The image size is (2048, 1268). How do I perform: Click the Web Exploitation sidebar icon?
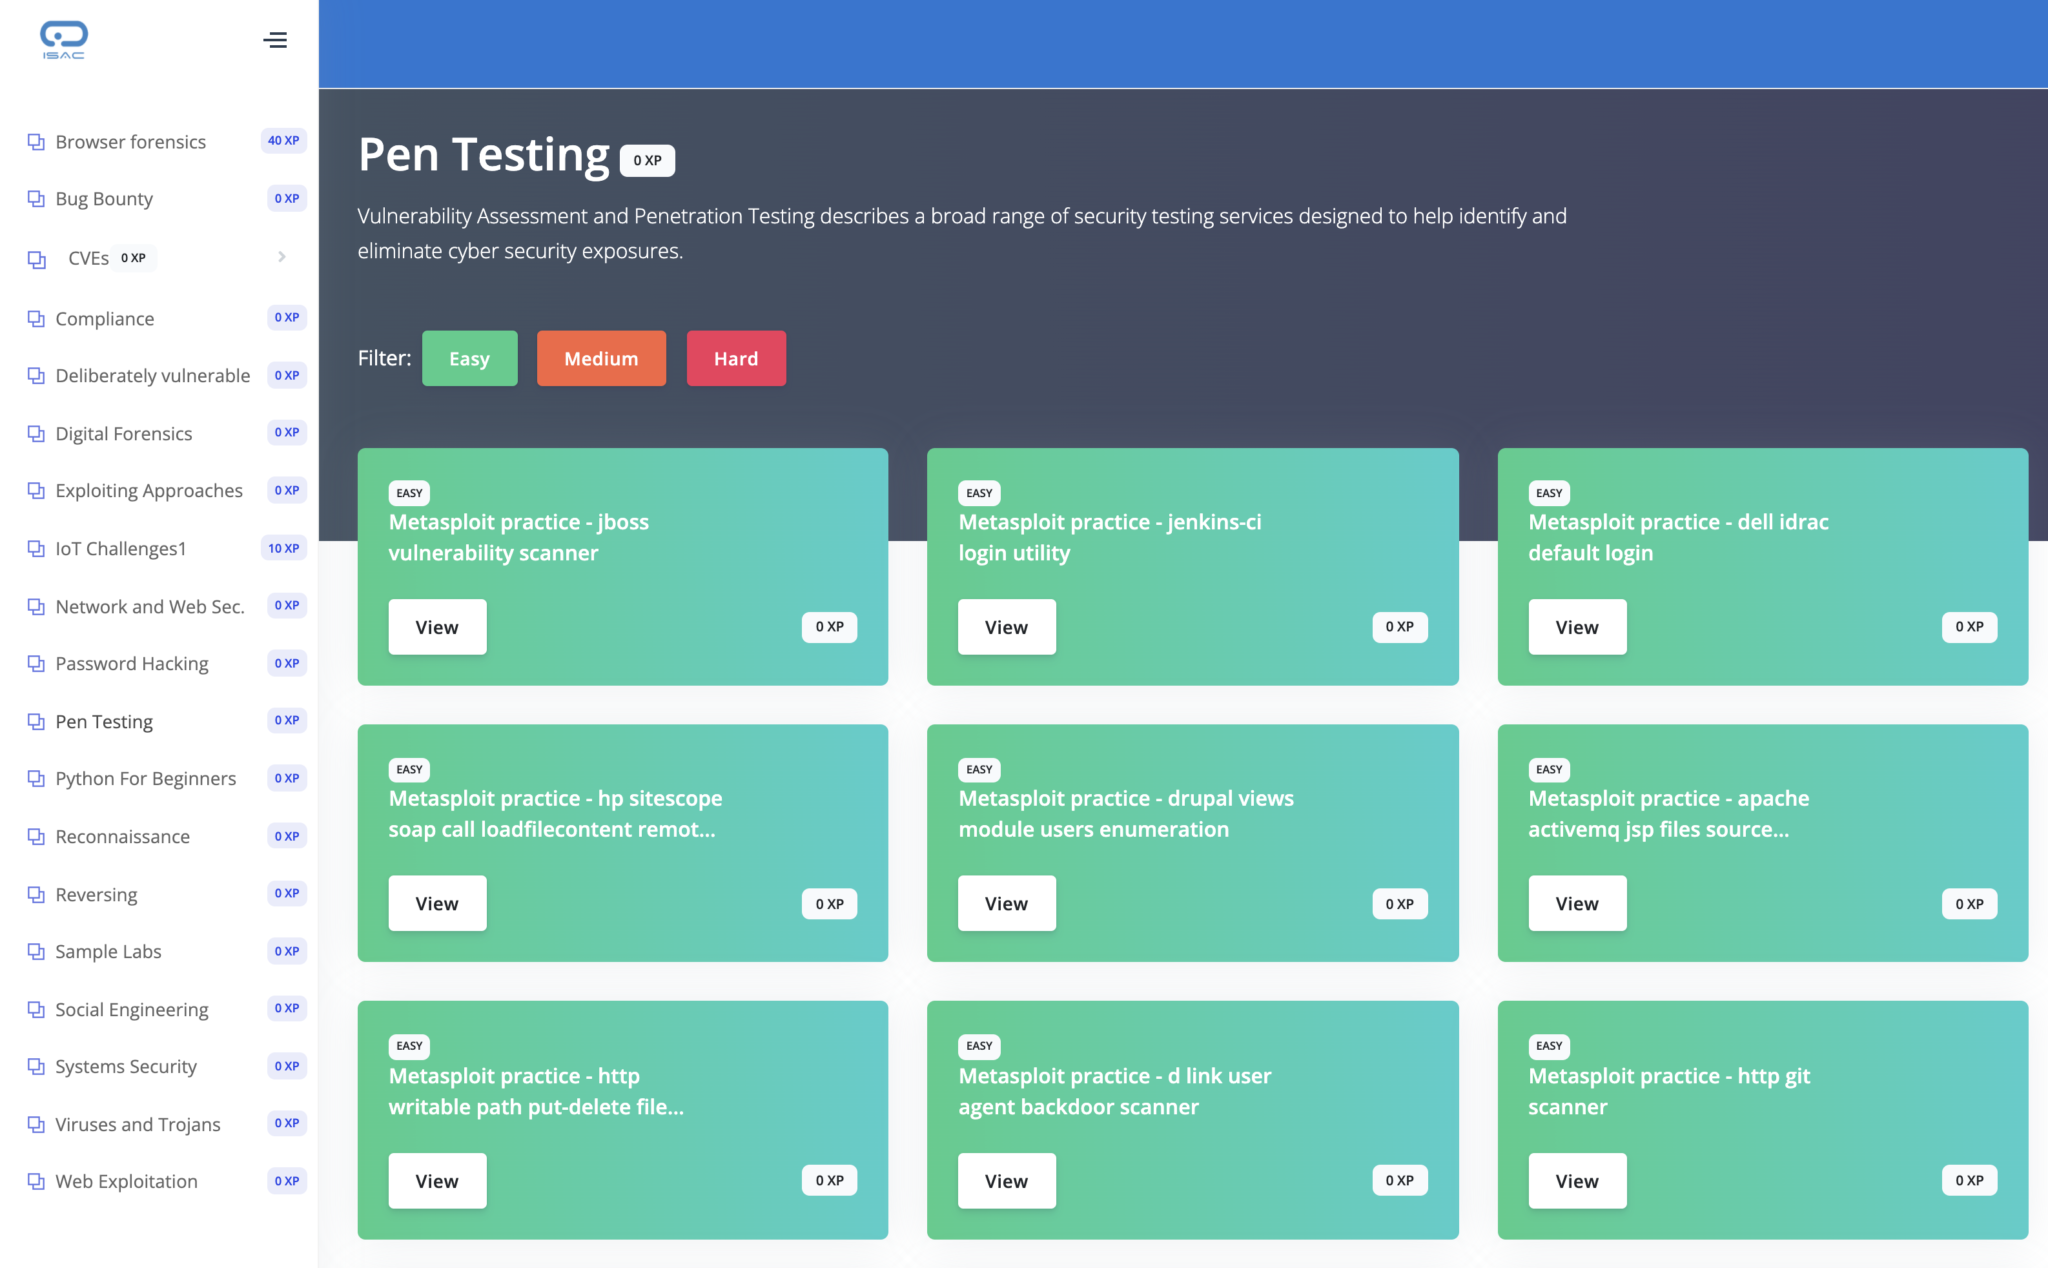coord(36,1182)
